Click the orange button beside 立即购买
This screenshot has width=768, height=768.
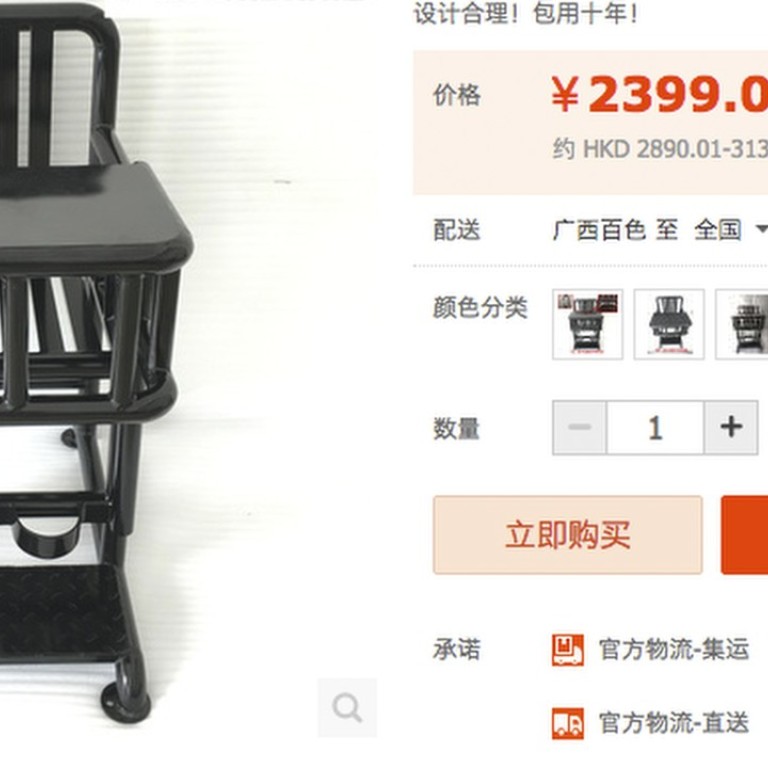(744, 535)
